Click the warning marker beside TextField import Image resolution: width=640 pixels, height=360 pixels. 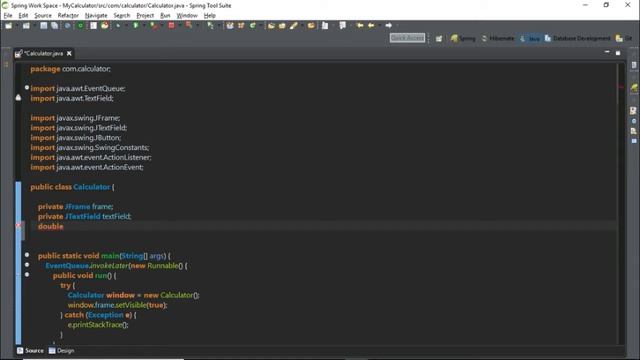tap(18, 98)
